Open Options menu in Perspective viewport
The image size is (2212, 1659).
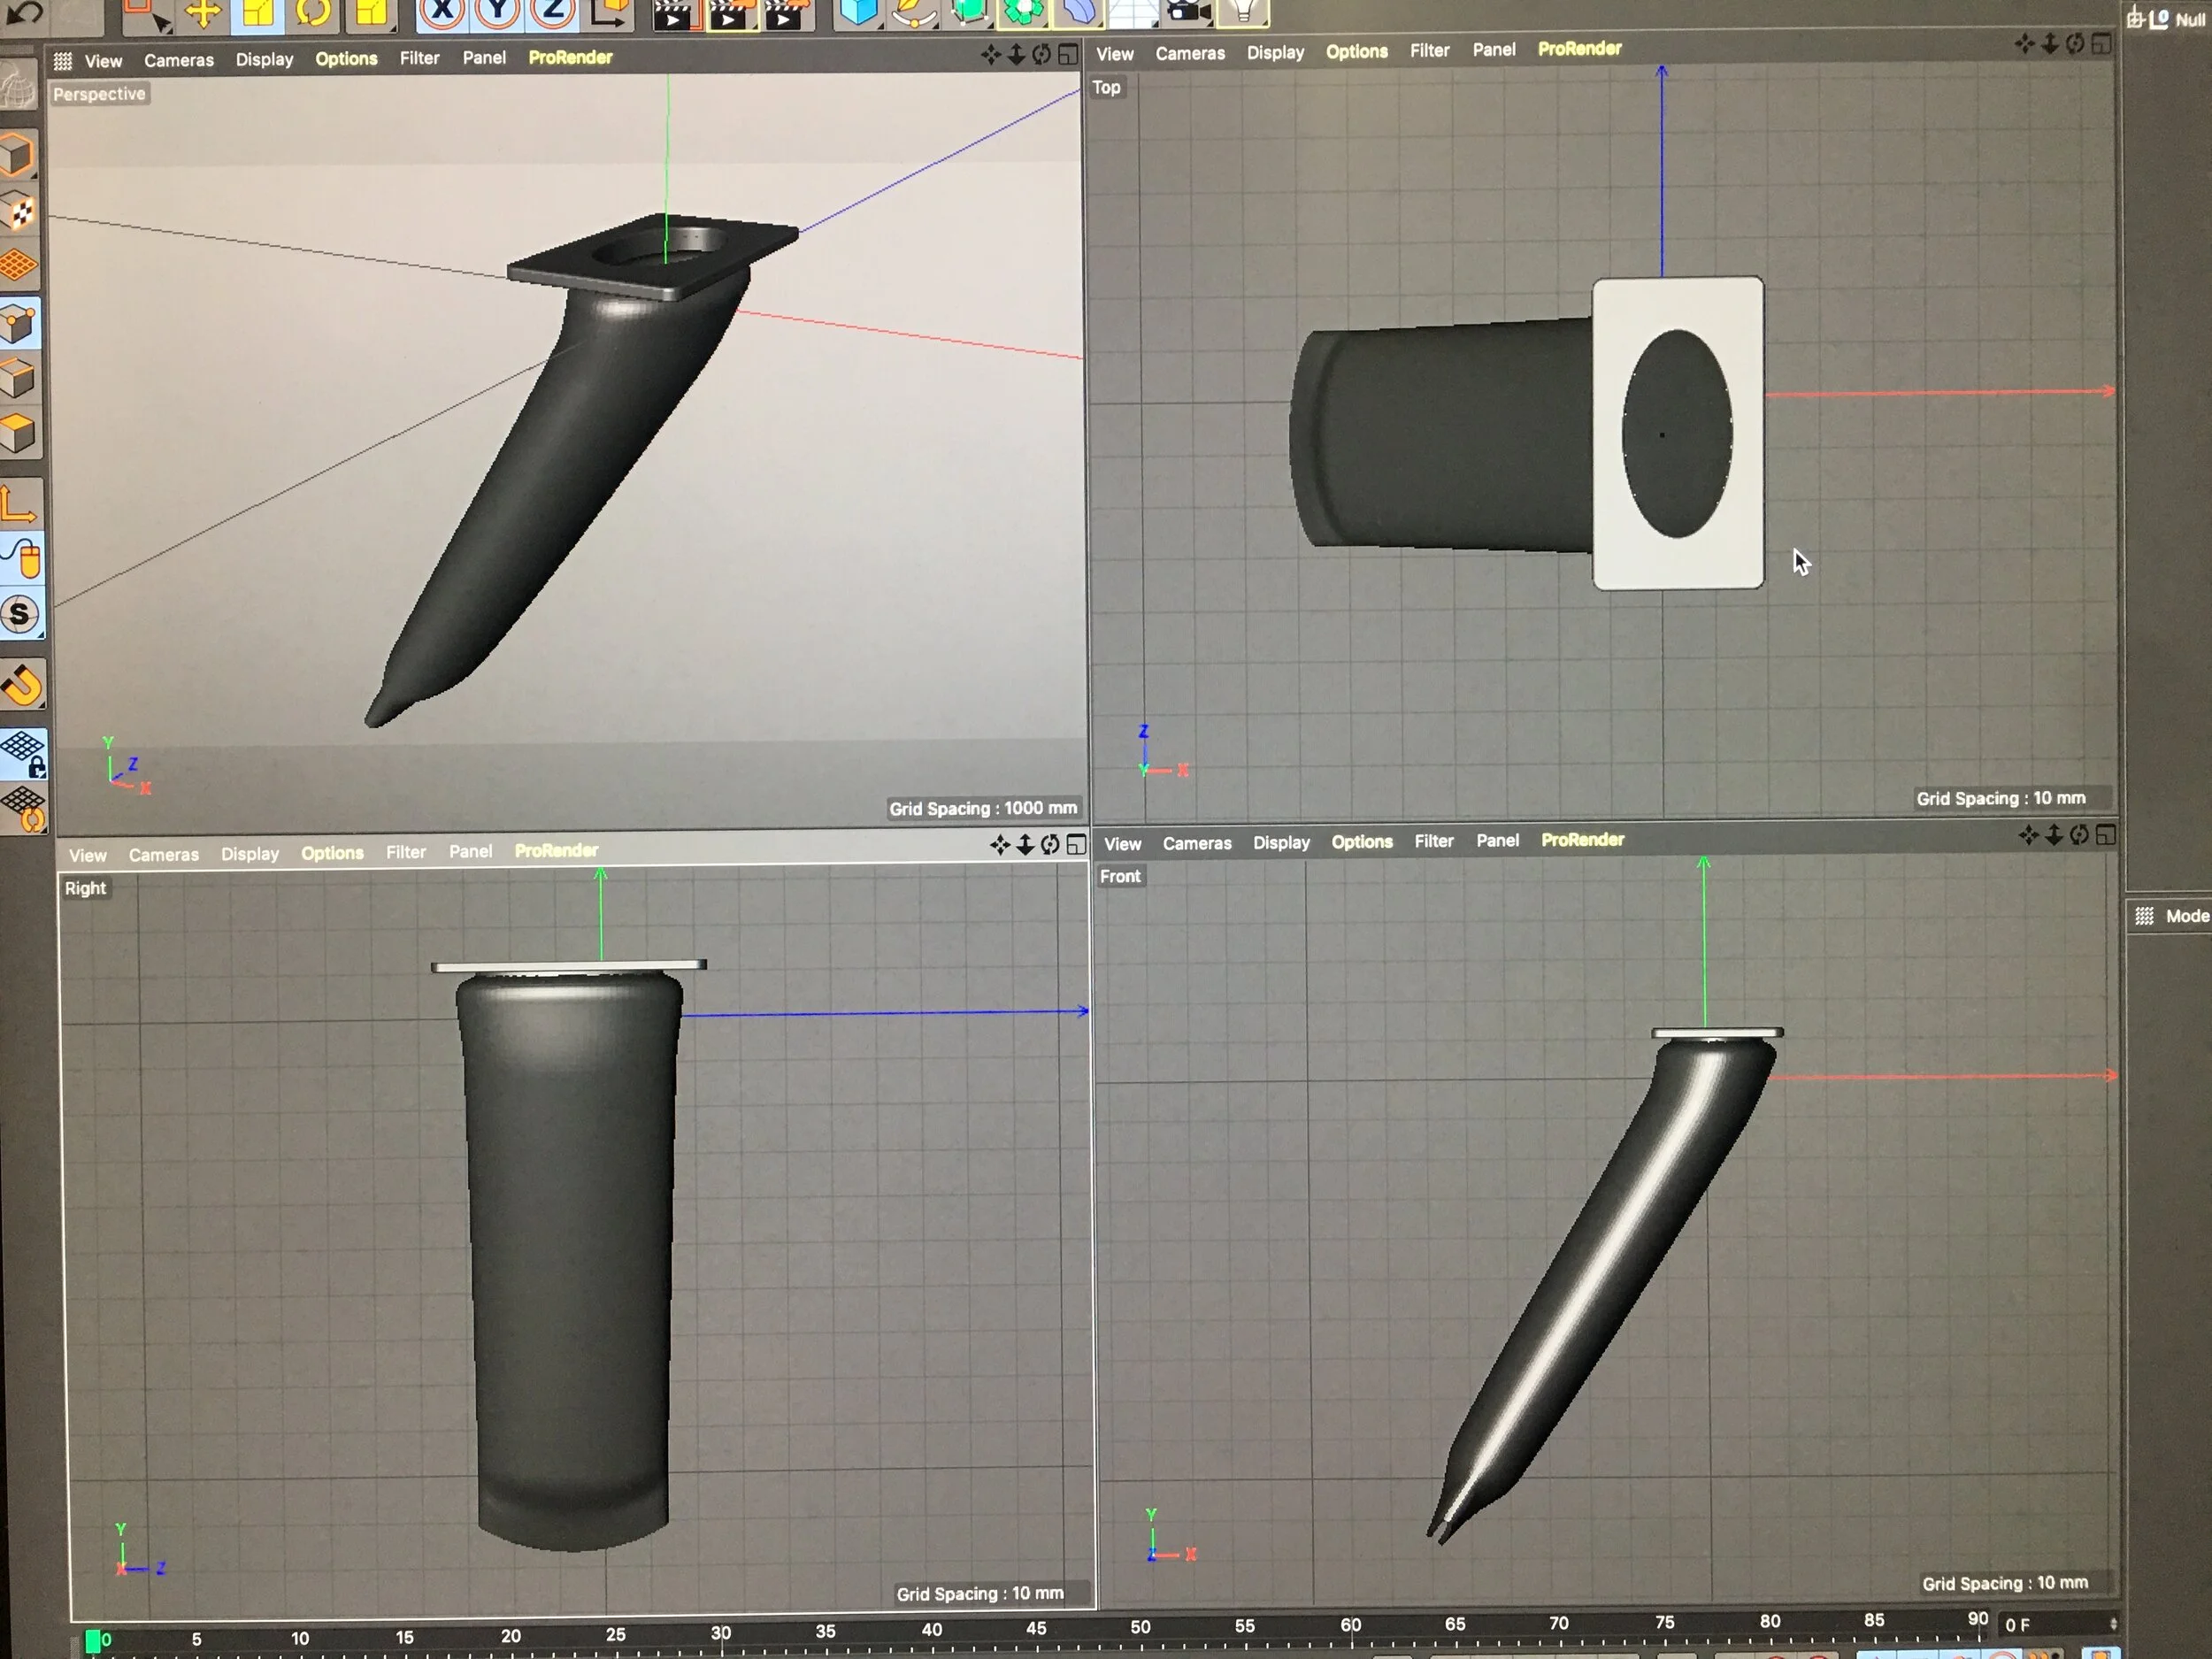click(x=346, y=59)
